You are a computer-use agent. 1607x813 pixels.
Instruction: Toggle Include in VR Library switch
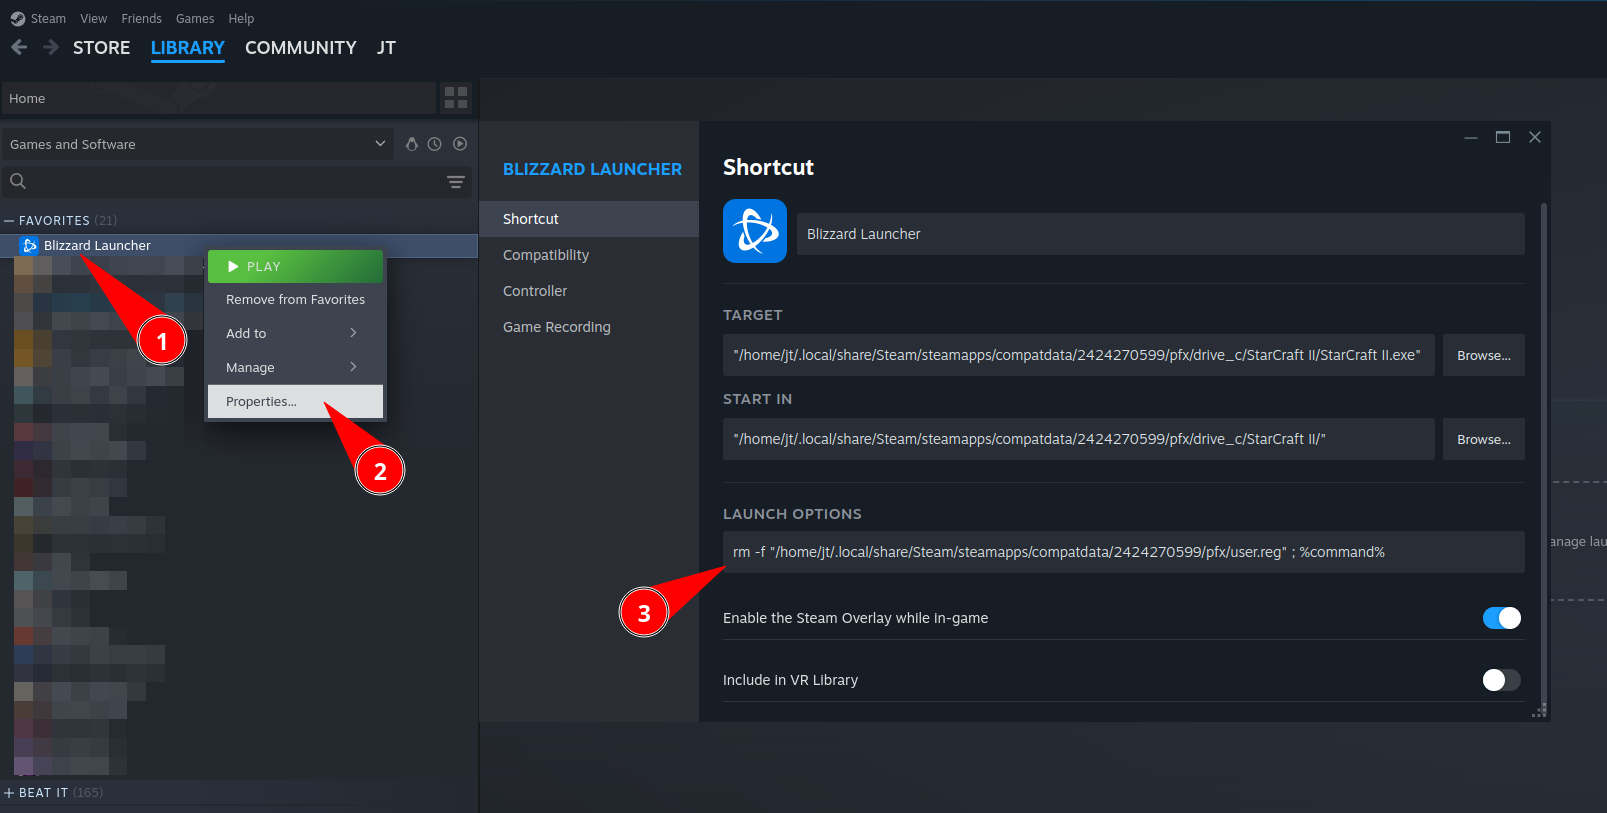pos(1502,680)
